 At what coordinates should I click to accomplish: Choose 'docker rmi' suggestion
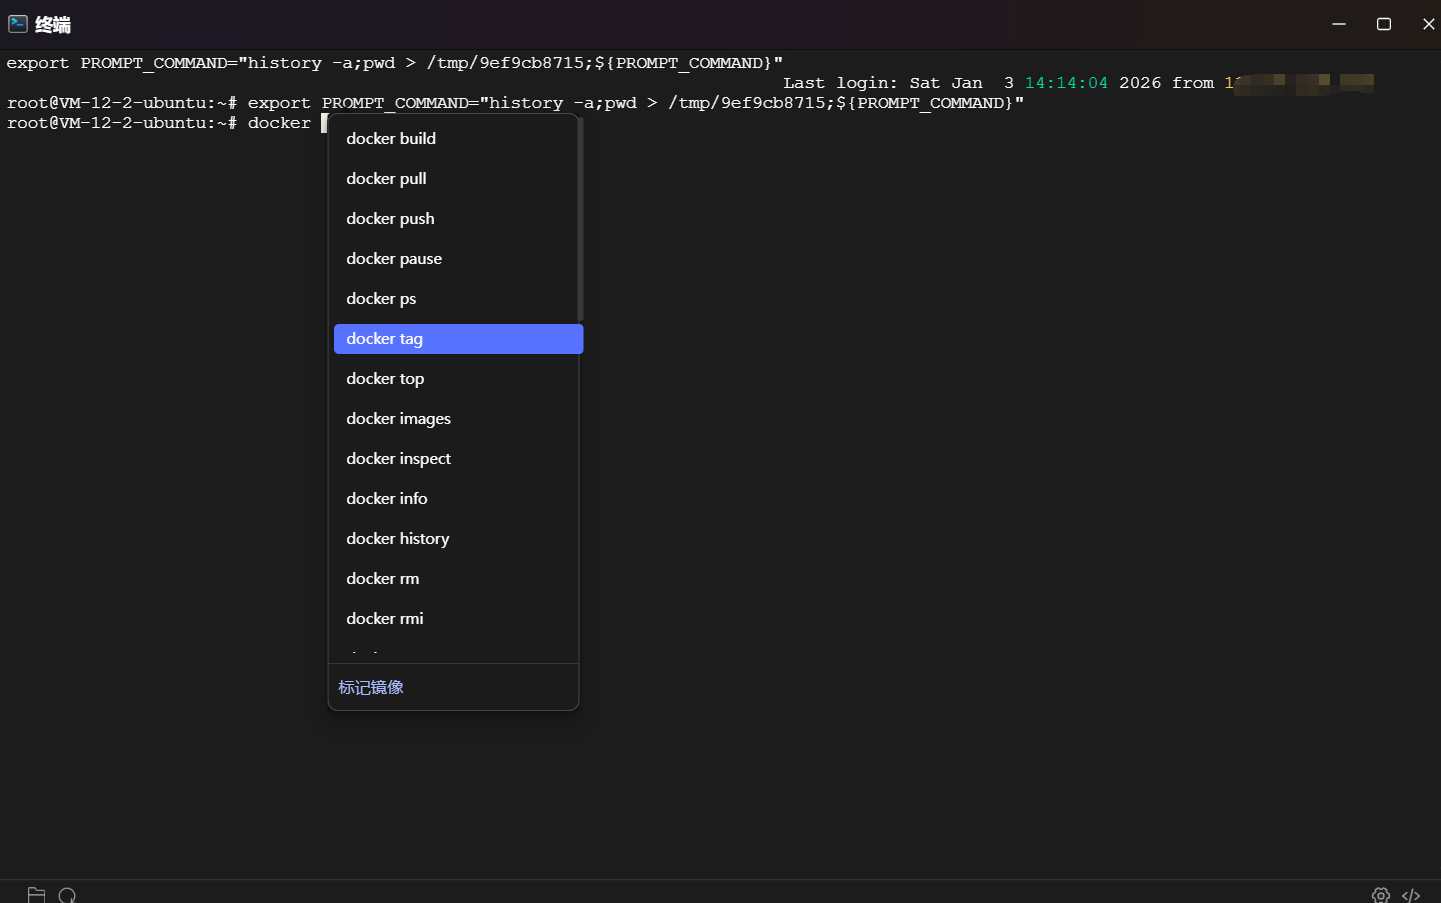pos(456,618)
